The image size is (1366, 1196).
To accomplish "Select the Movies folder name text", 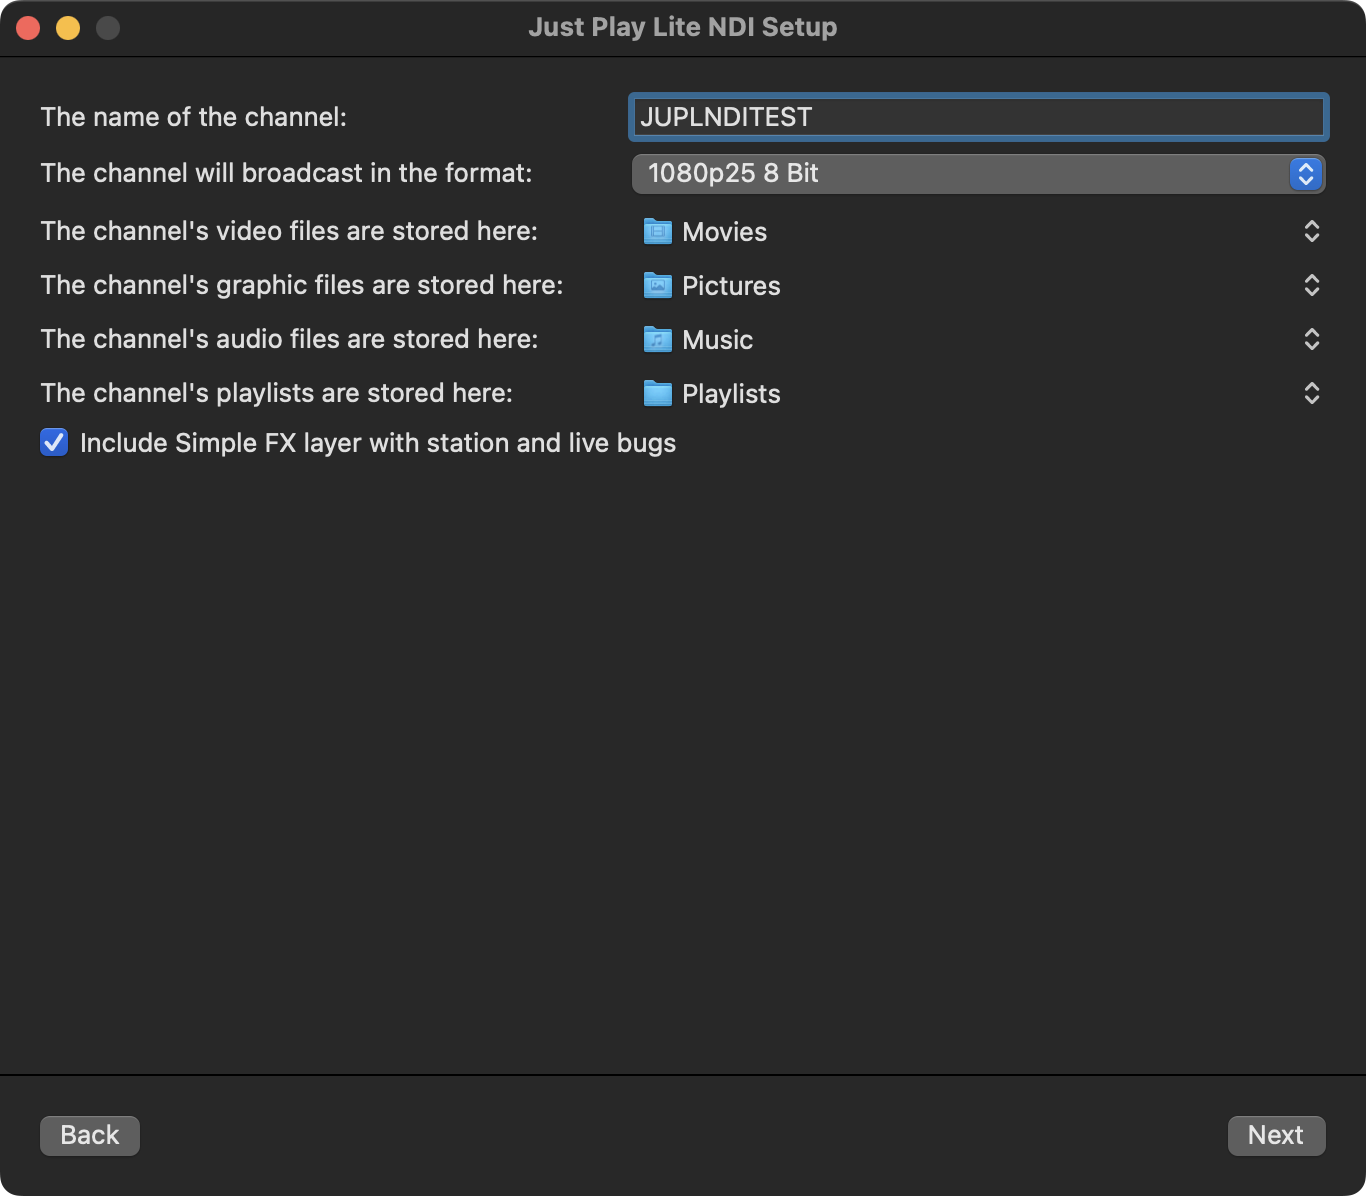I will pos(724,232).
